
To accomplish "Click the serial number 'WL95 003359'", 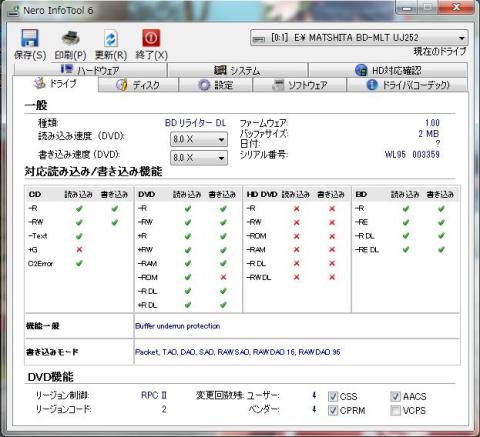I will [x=412, y=154].
